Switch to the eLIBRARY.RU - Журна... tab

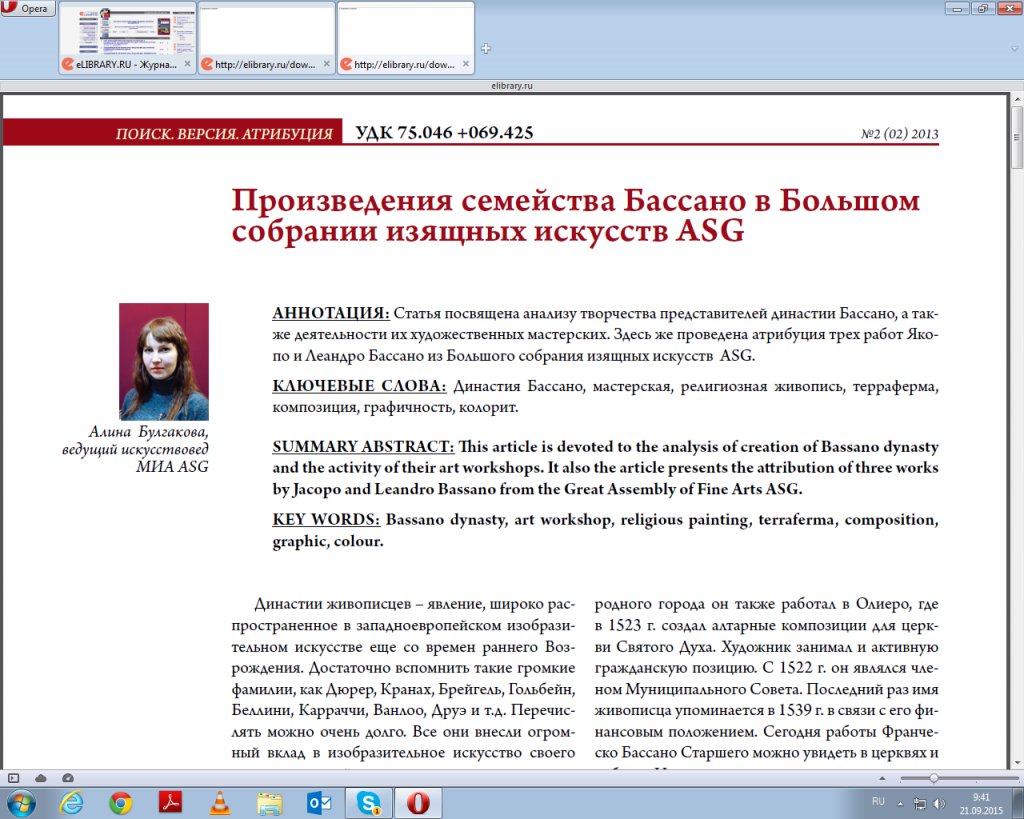127,38
